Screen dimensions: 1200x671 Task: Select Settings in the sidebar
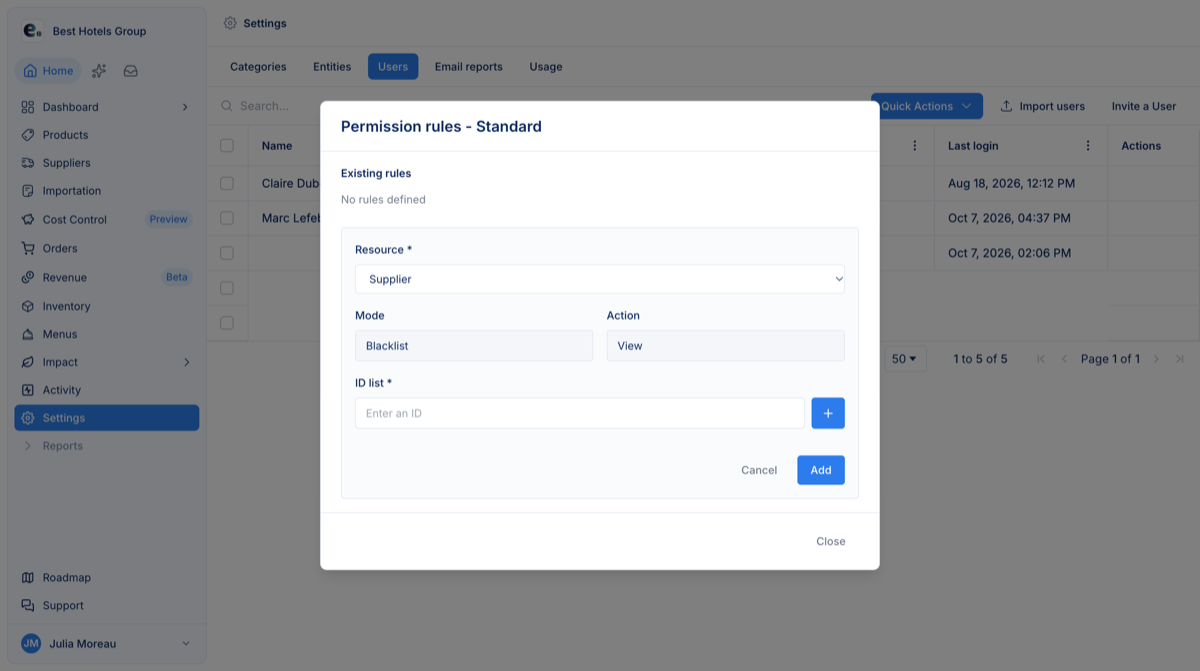(x=106, y=418)
